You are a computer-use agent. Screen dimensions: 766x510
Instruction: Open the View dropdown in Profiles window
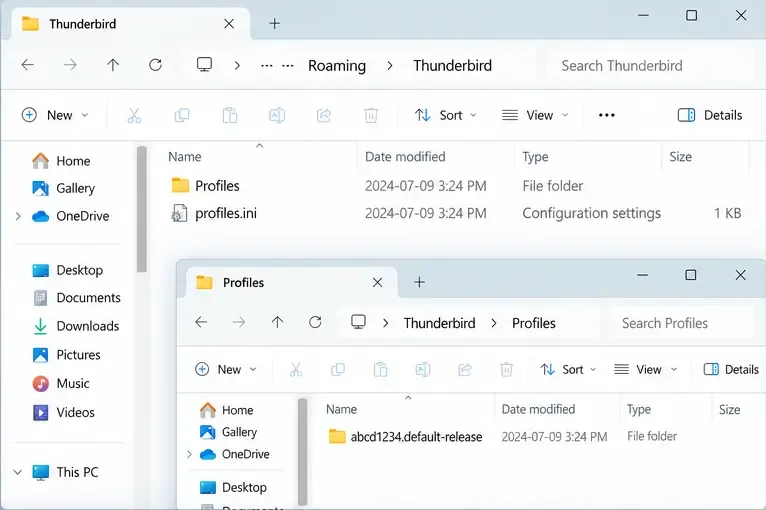click(x=645, y=369)
